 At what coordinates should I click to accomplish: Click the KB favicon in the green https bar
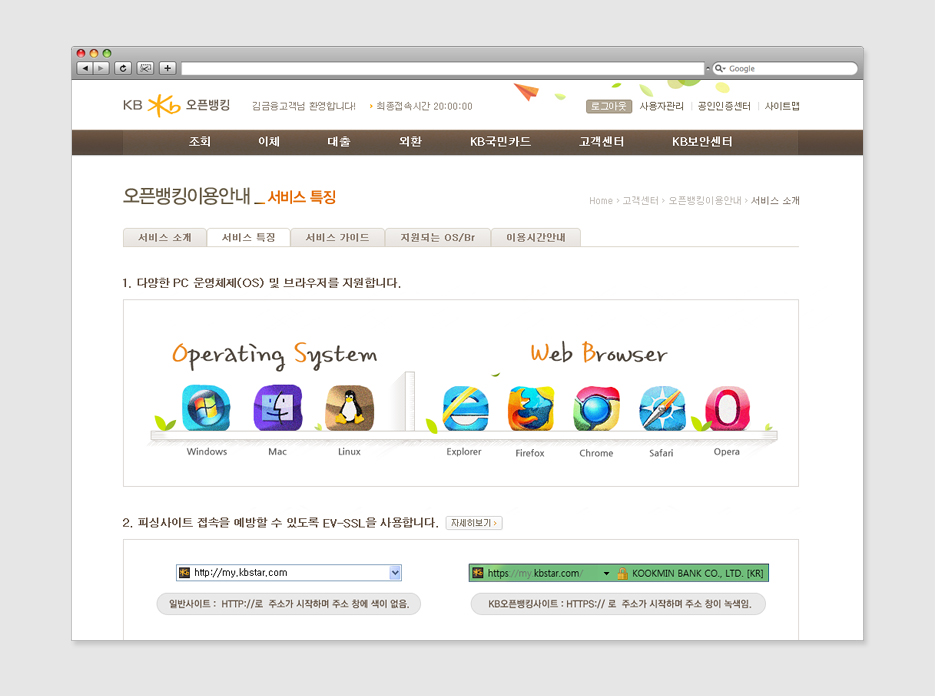(x=478, y=573)
